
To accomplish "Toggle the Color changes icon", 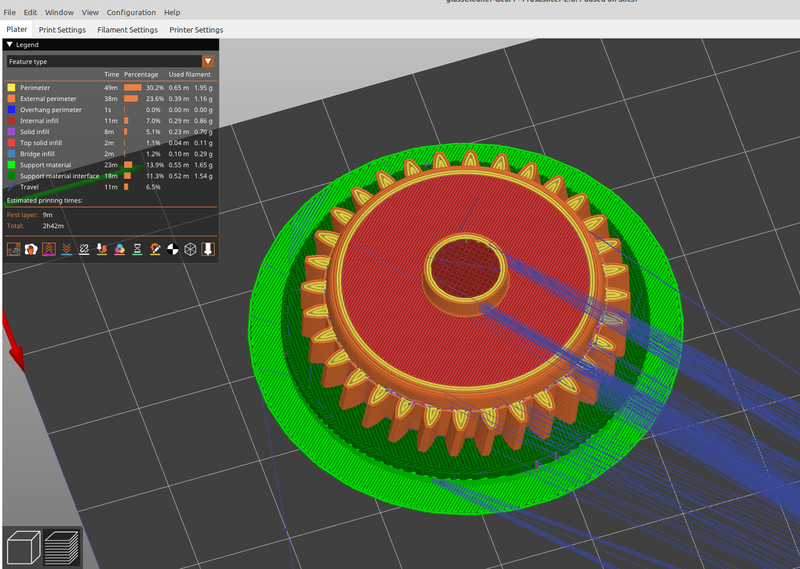I will point(119,248).
